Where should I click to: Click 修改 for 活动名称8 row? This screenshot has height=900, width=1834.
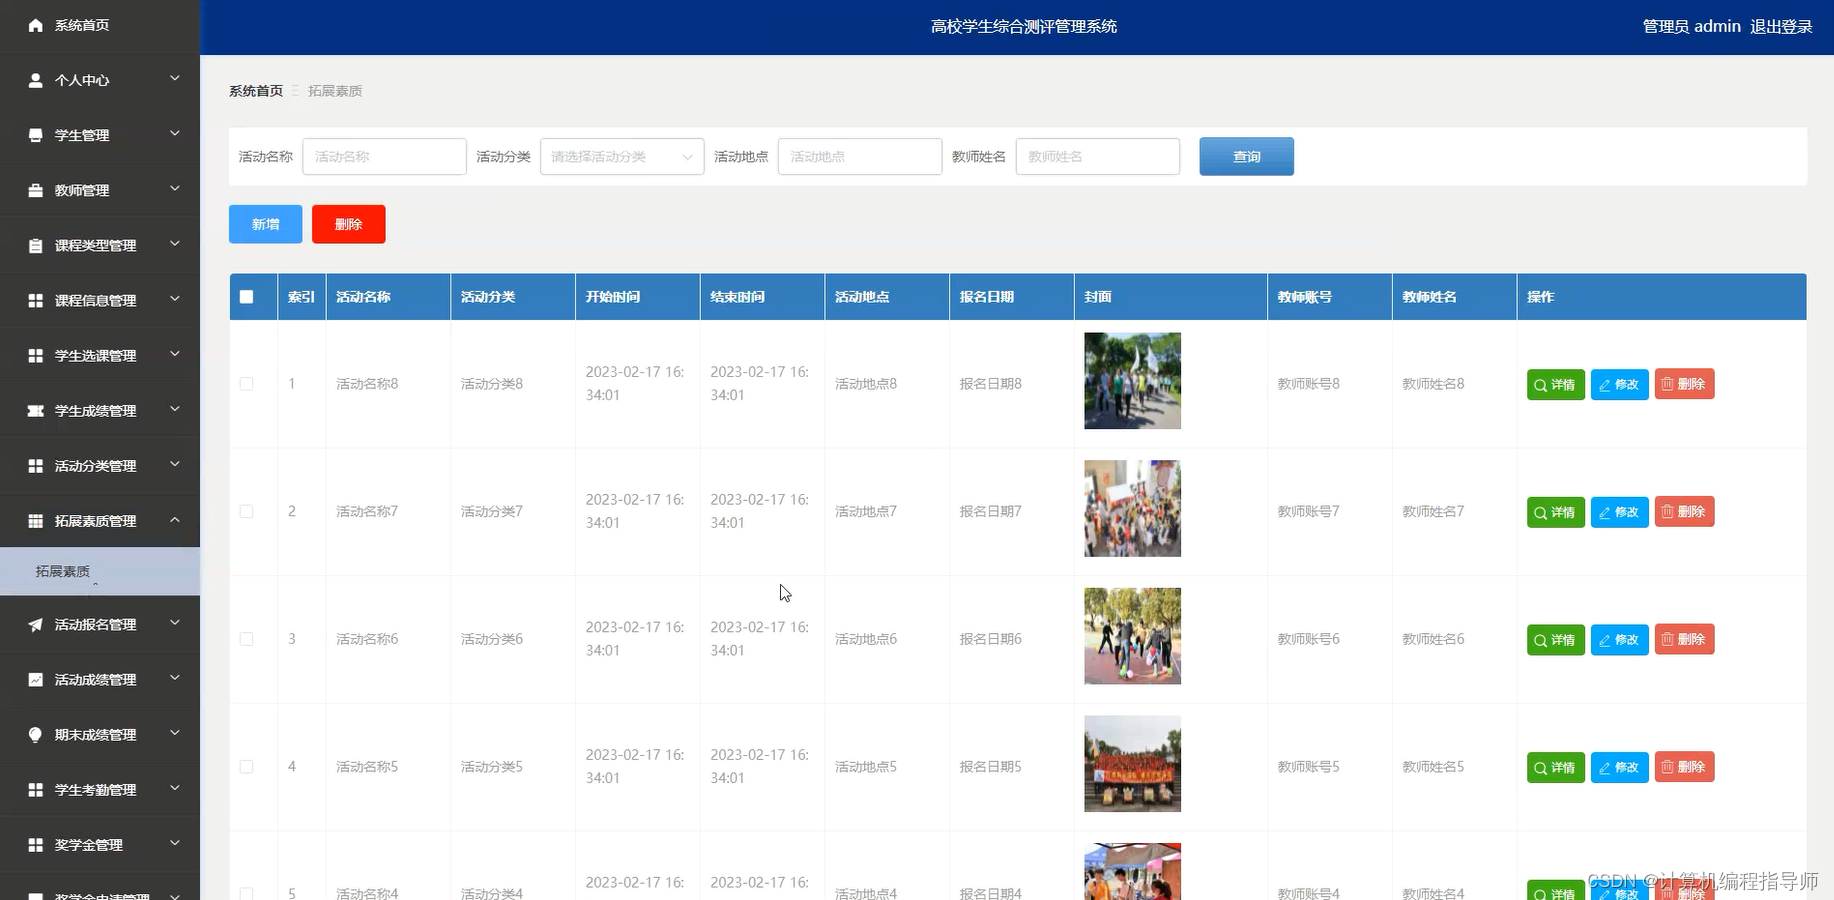click(1619, 384)
